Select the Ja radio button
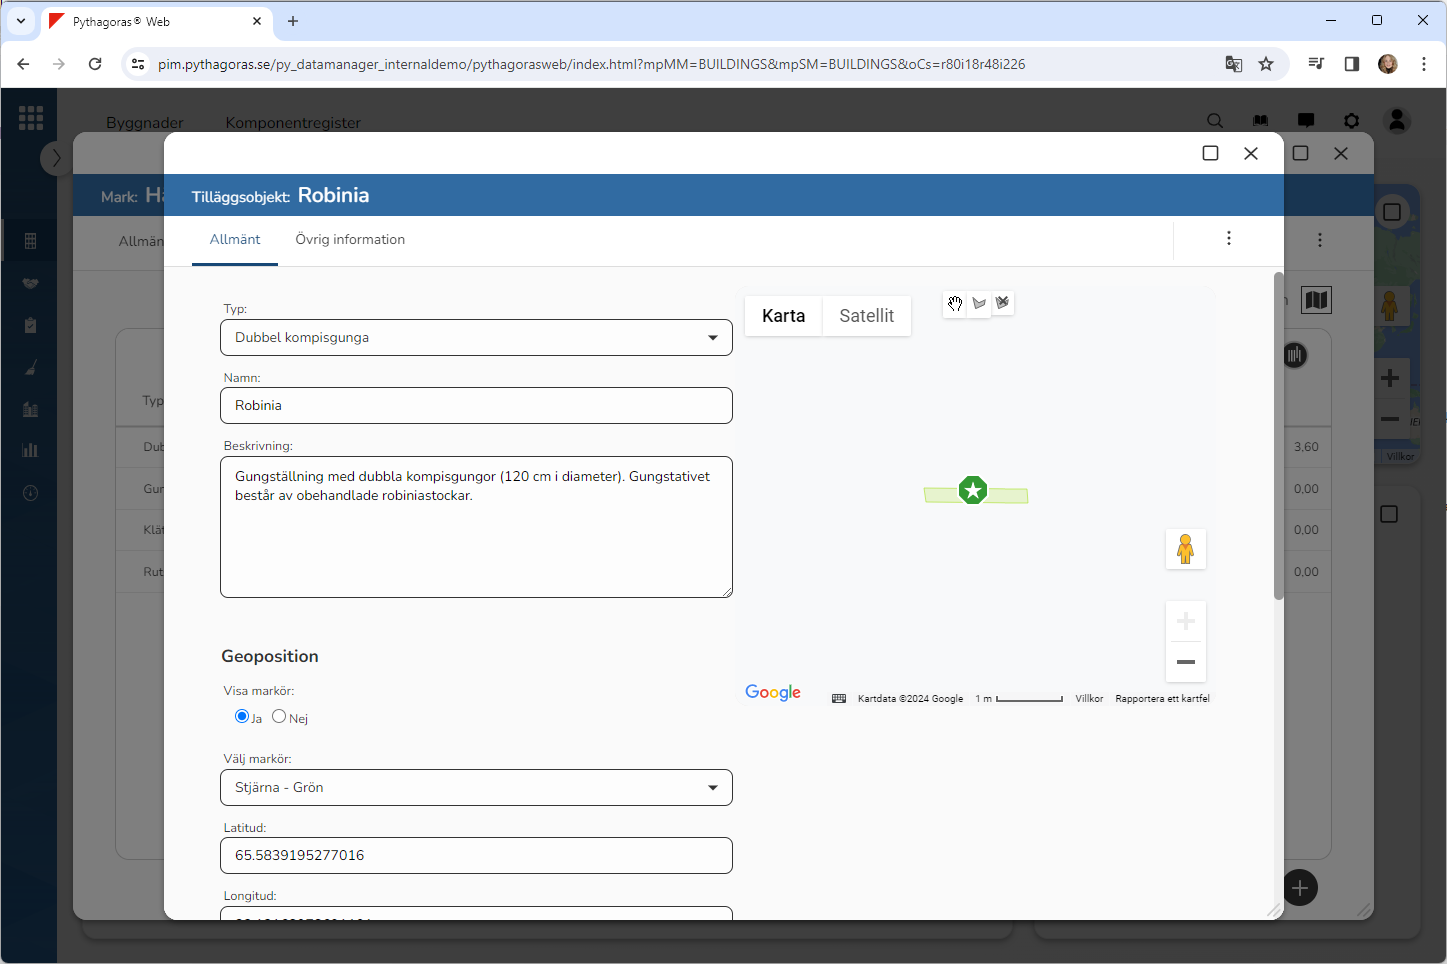This screenshot has width=1447, height=964. [x=242, y=716]
